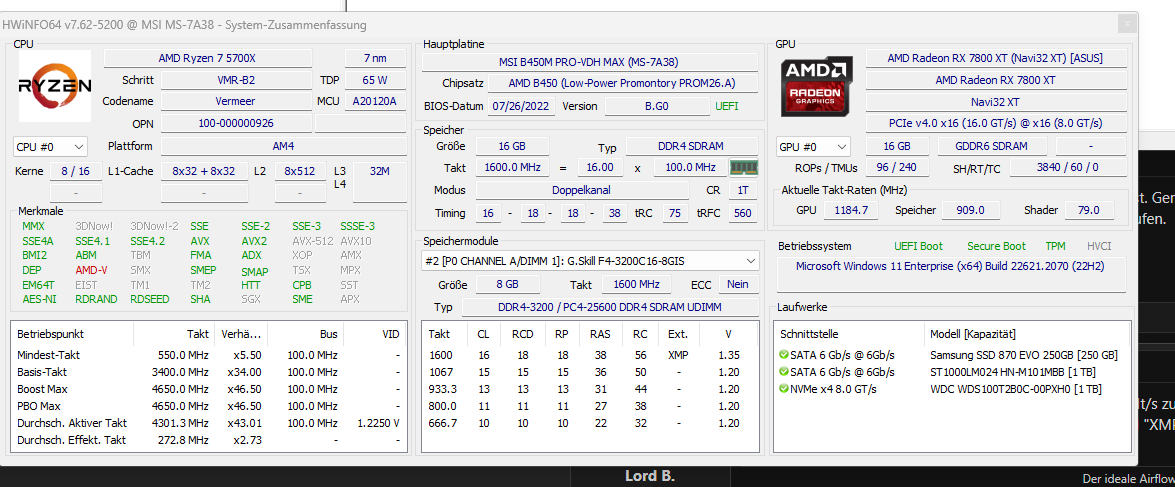Click the GPU name field with [ASUS]
The width and height of the screenshot is (1175, 487).
pos(996,58)
